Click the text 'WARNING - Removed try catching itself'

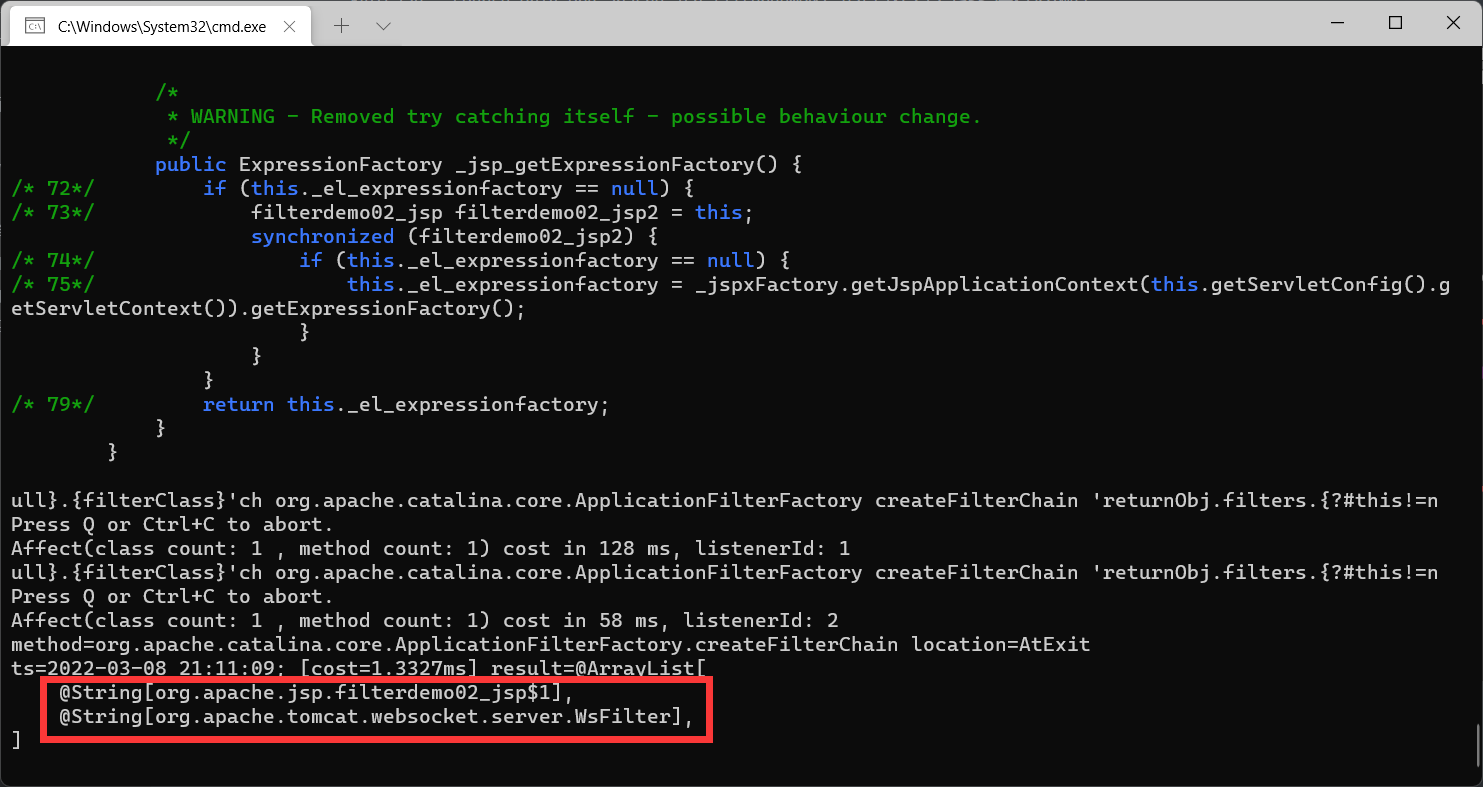[x=412, y=117]
